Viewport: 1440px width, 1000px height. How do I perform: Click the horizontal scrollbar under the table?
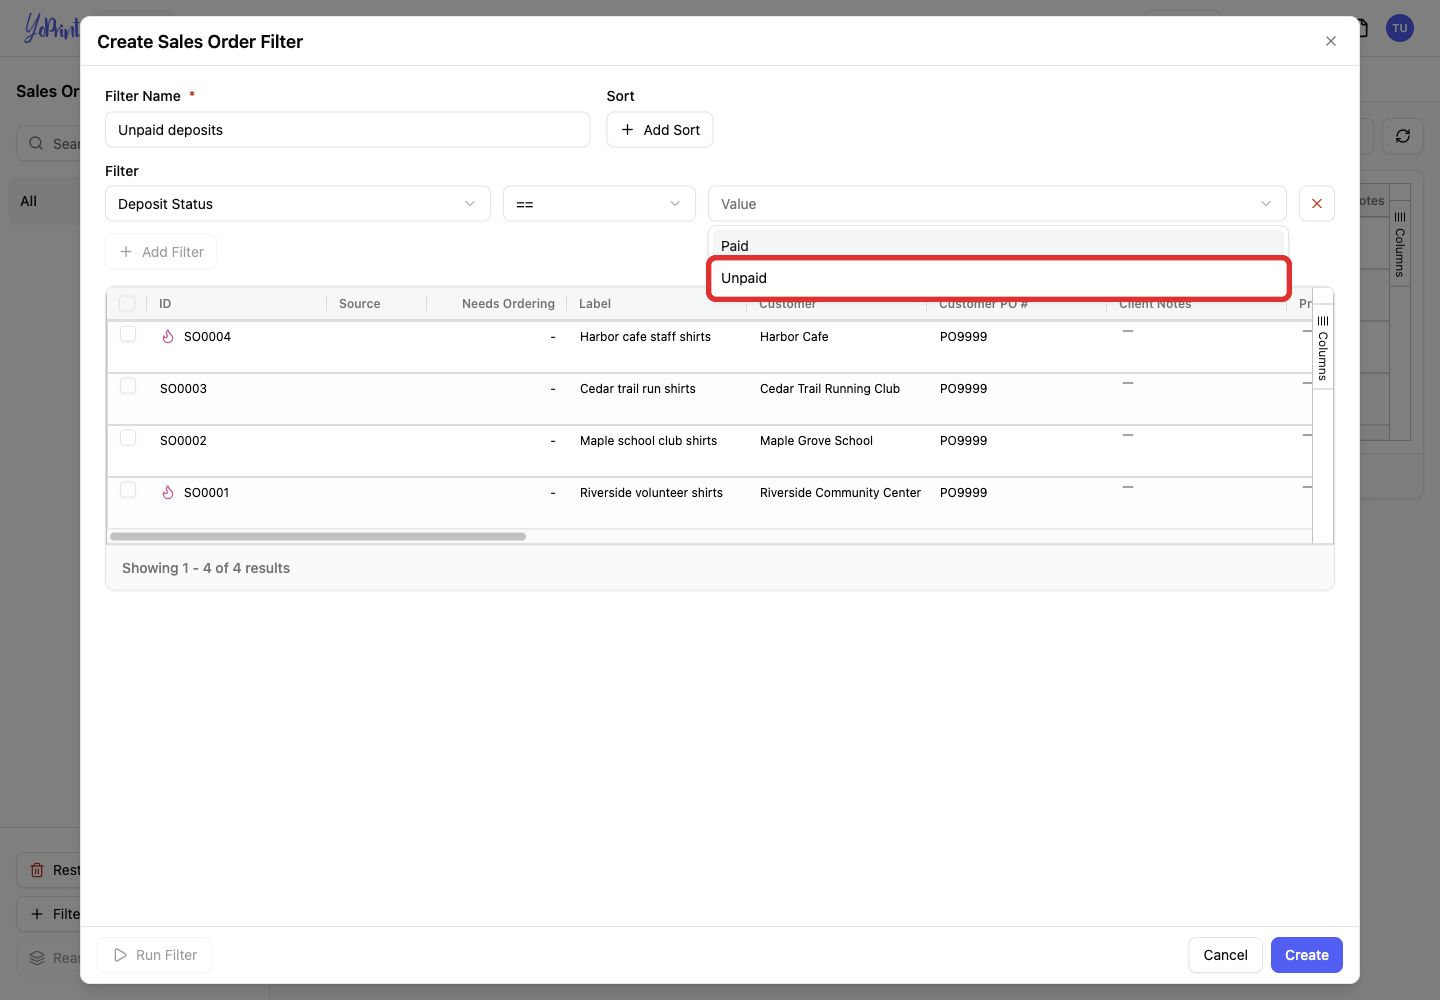pyautogui.click(x=318, y=536)
